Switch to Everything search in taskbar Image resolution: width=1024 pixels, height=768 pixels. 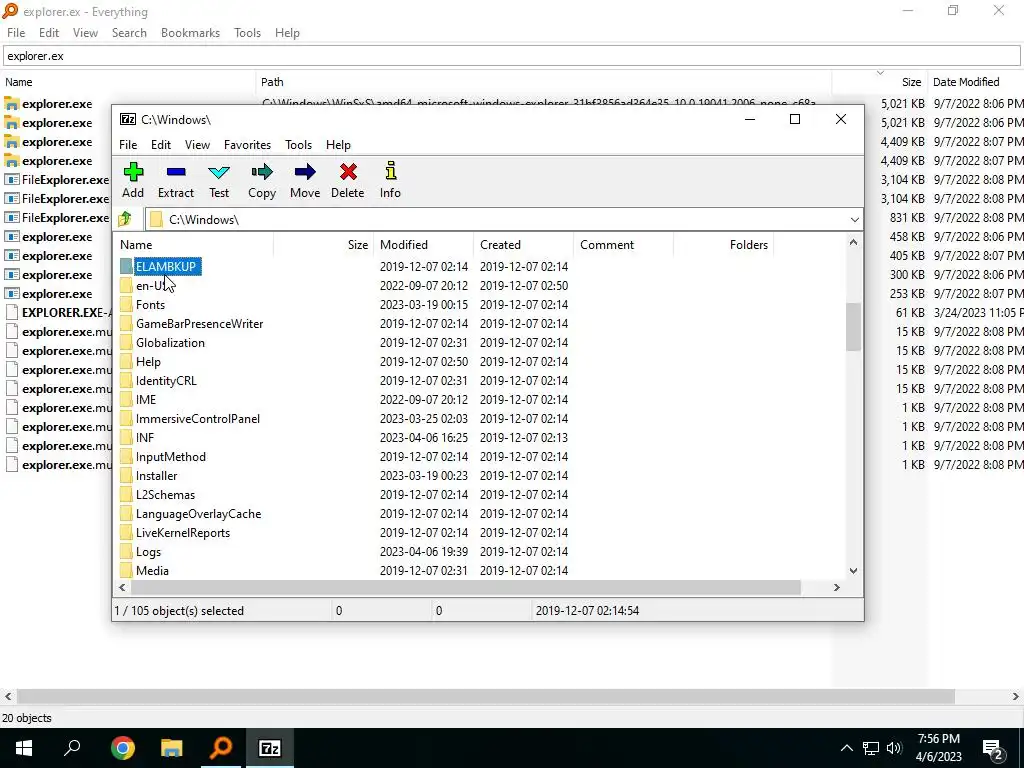pyautogui.click(x=221, y=748)
